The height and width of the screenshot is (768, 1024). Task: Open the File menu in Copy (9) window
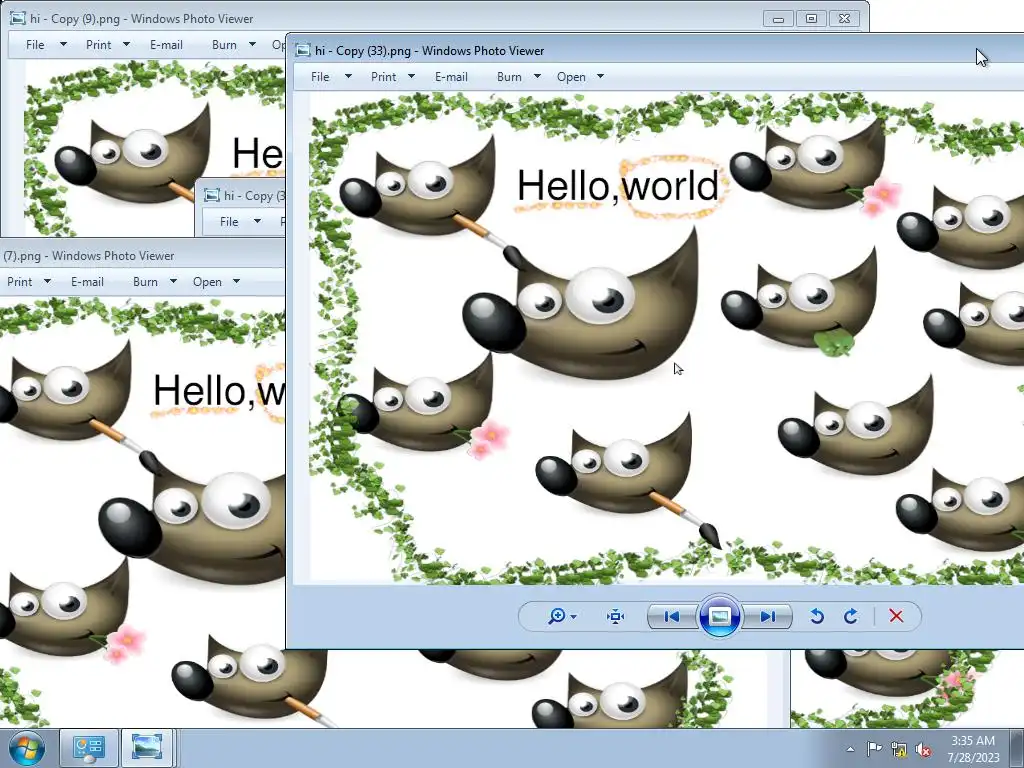click(35, 45)
